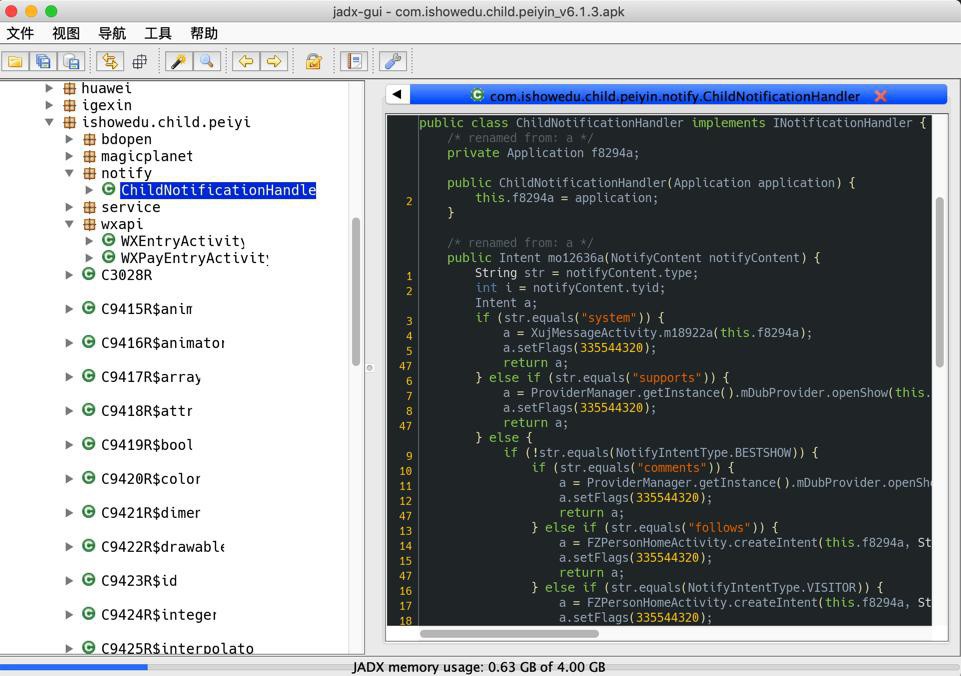Close the ChildNotificationHandler tab with red X
Screen dimensions: 961x676
click(881, 96)
